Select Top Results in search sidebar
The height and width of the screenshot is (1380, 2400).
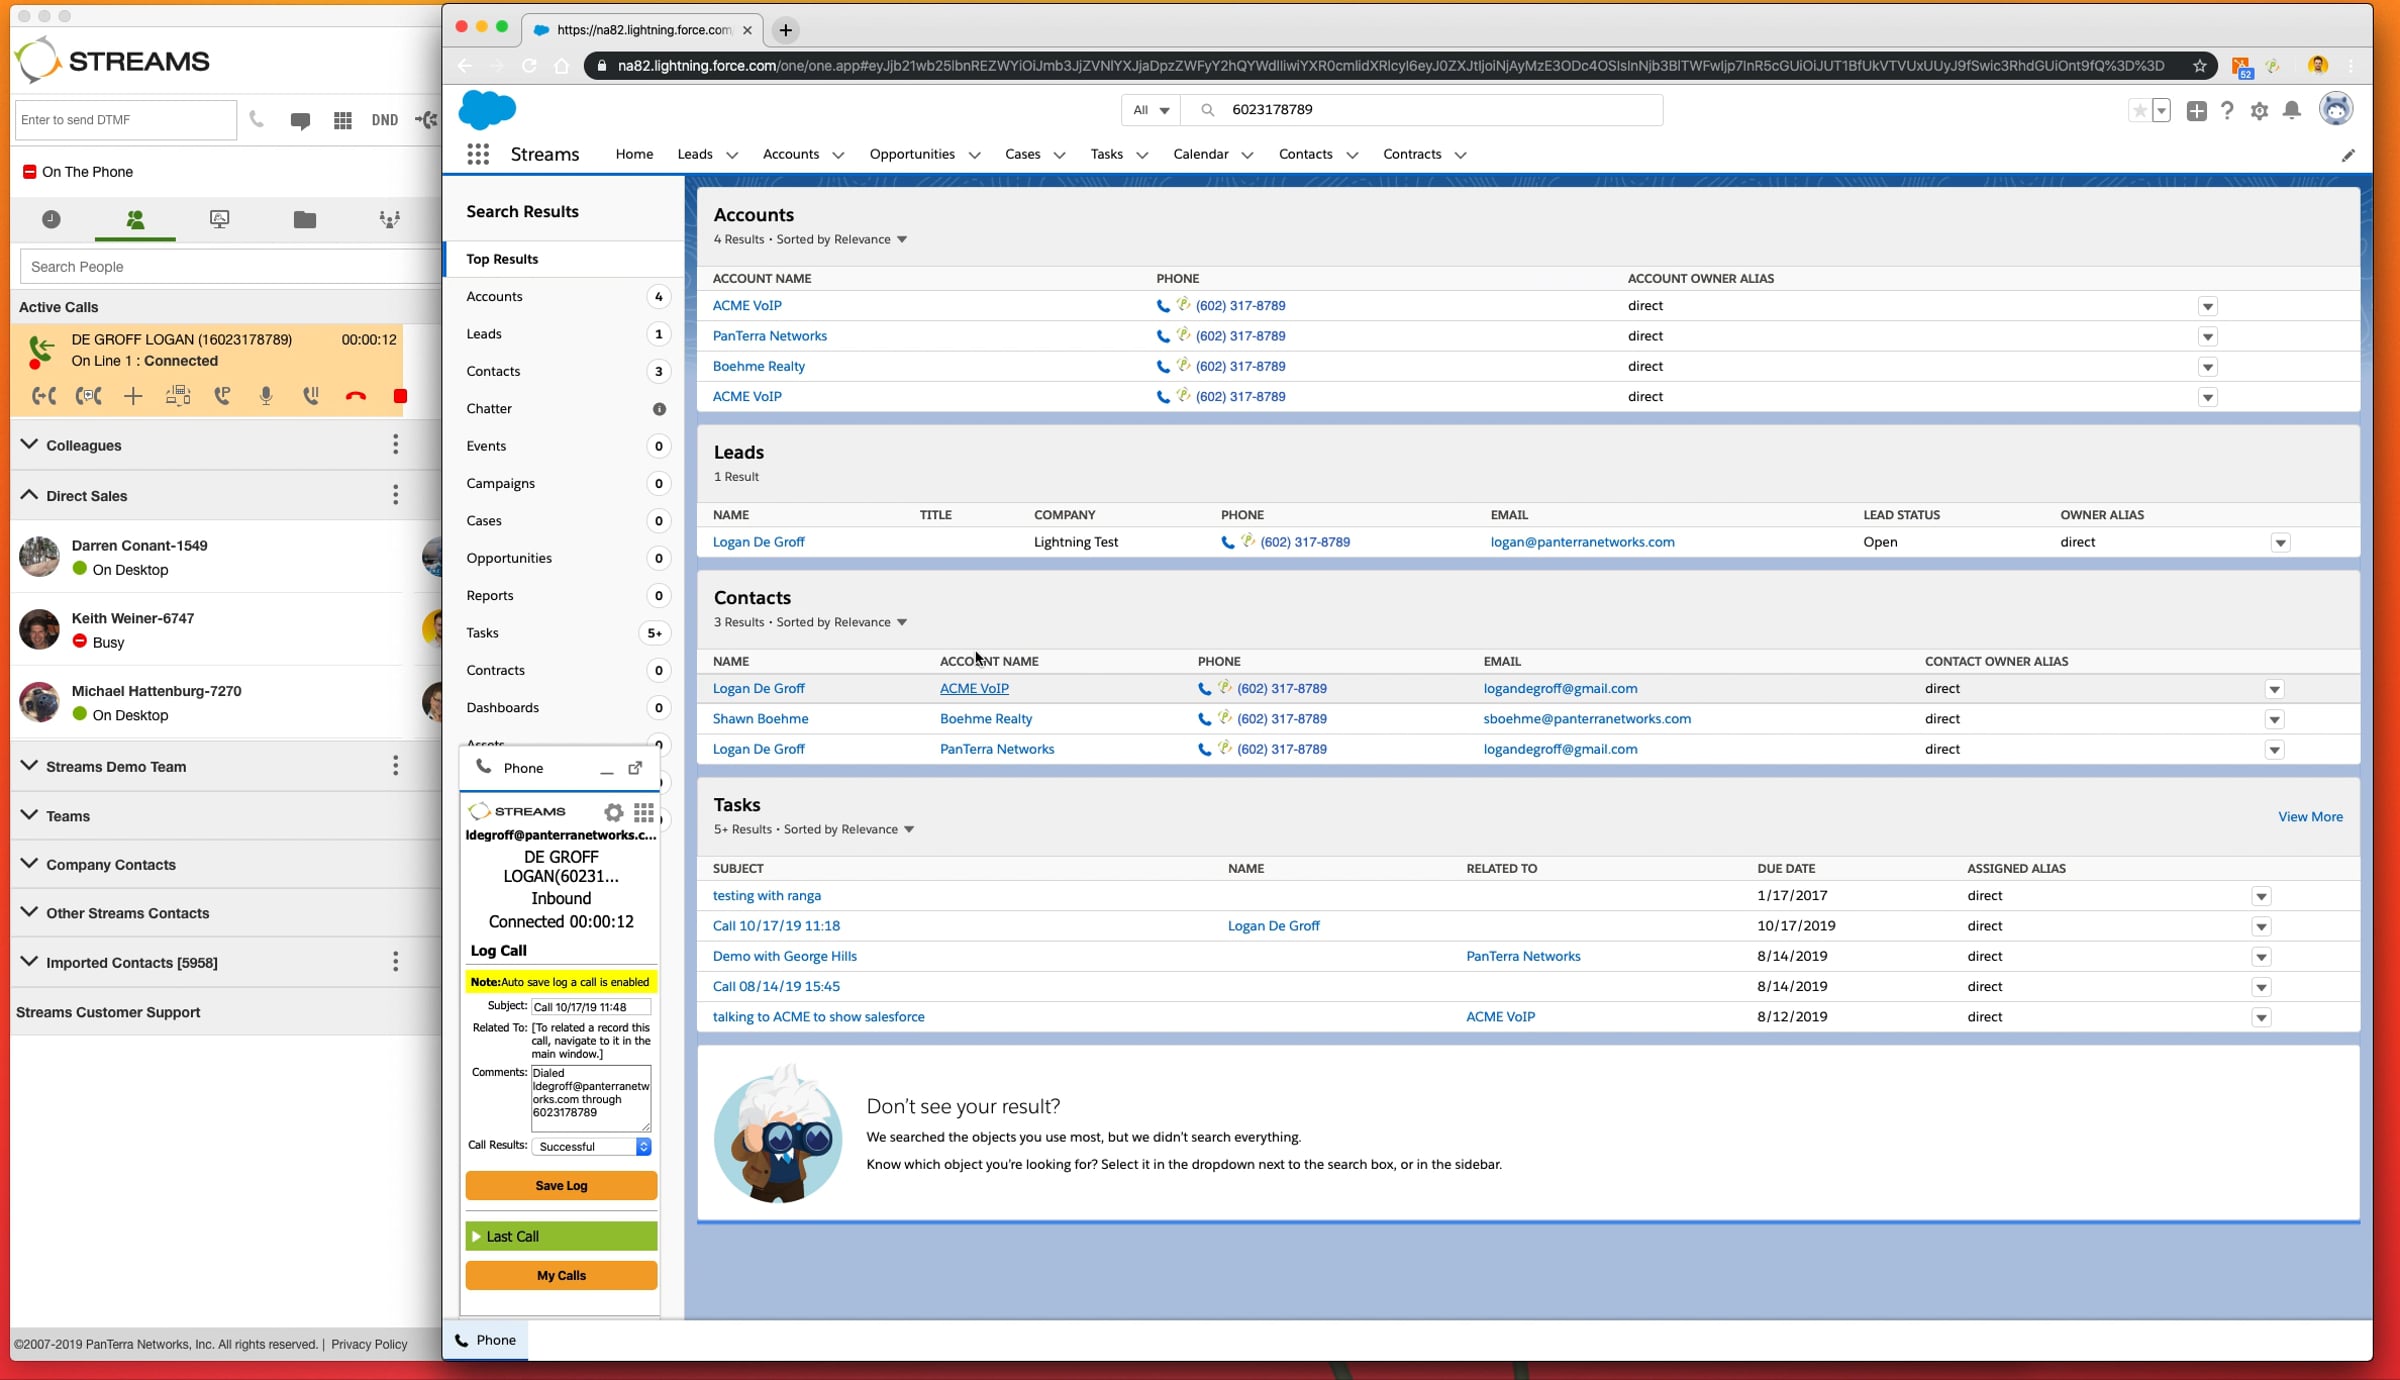coord(564,259)
